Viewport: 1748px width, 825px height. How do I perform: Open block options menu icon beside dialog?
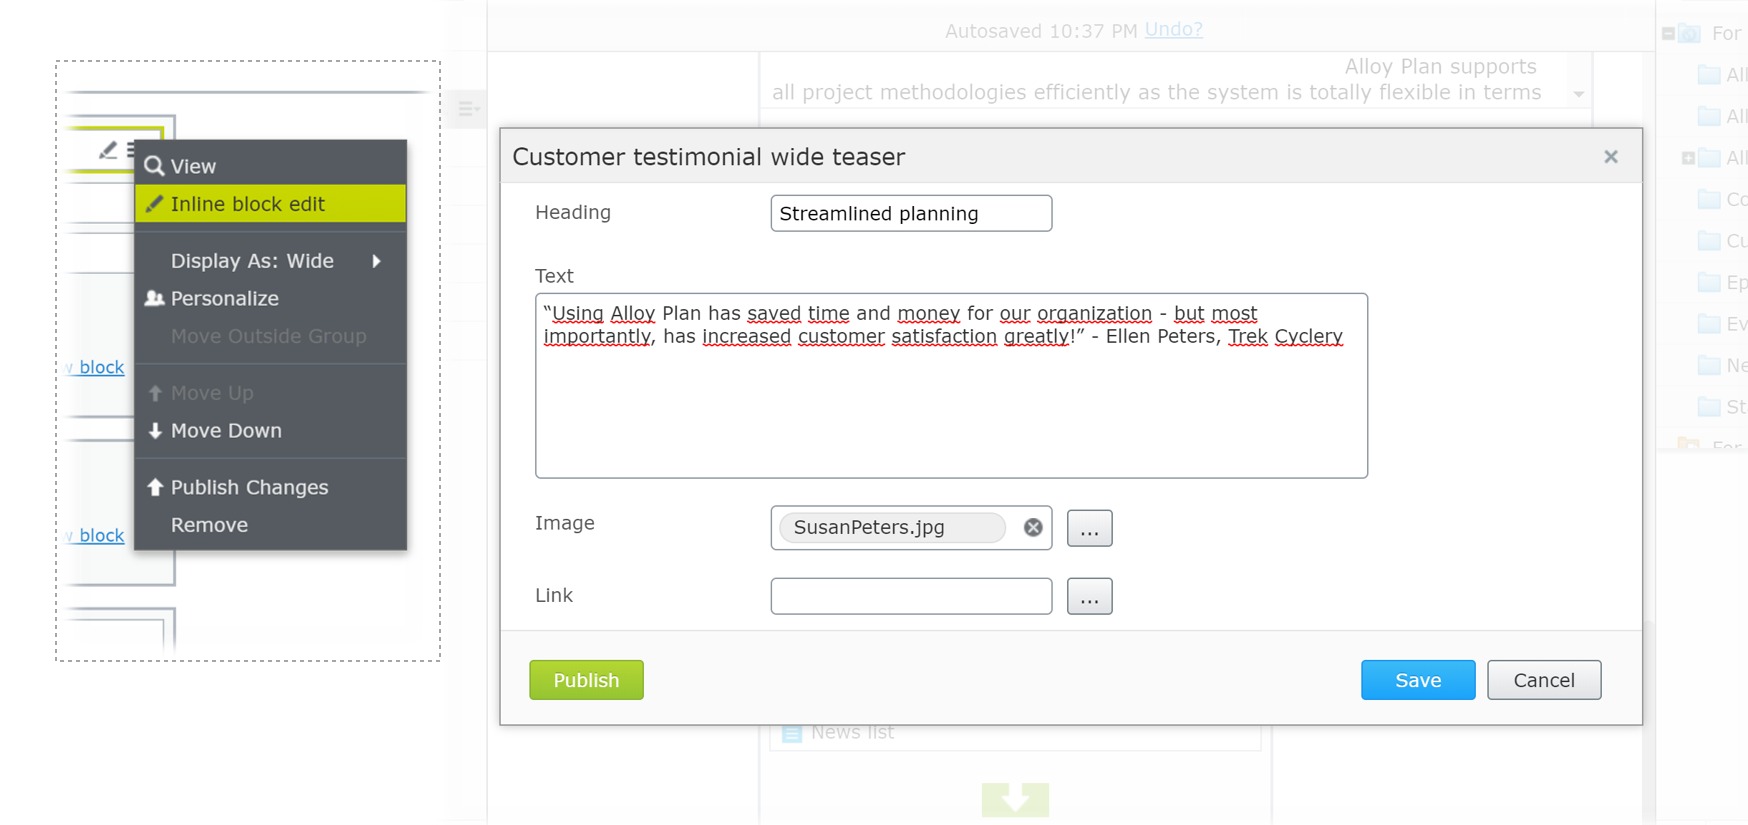(x=467, y=109)
